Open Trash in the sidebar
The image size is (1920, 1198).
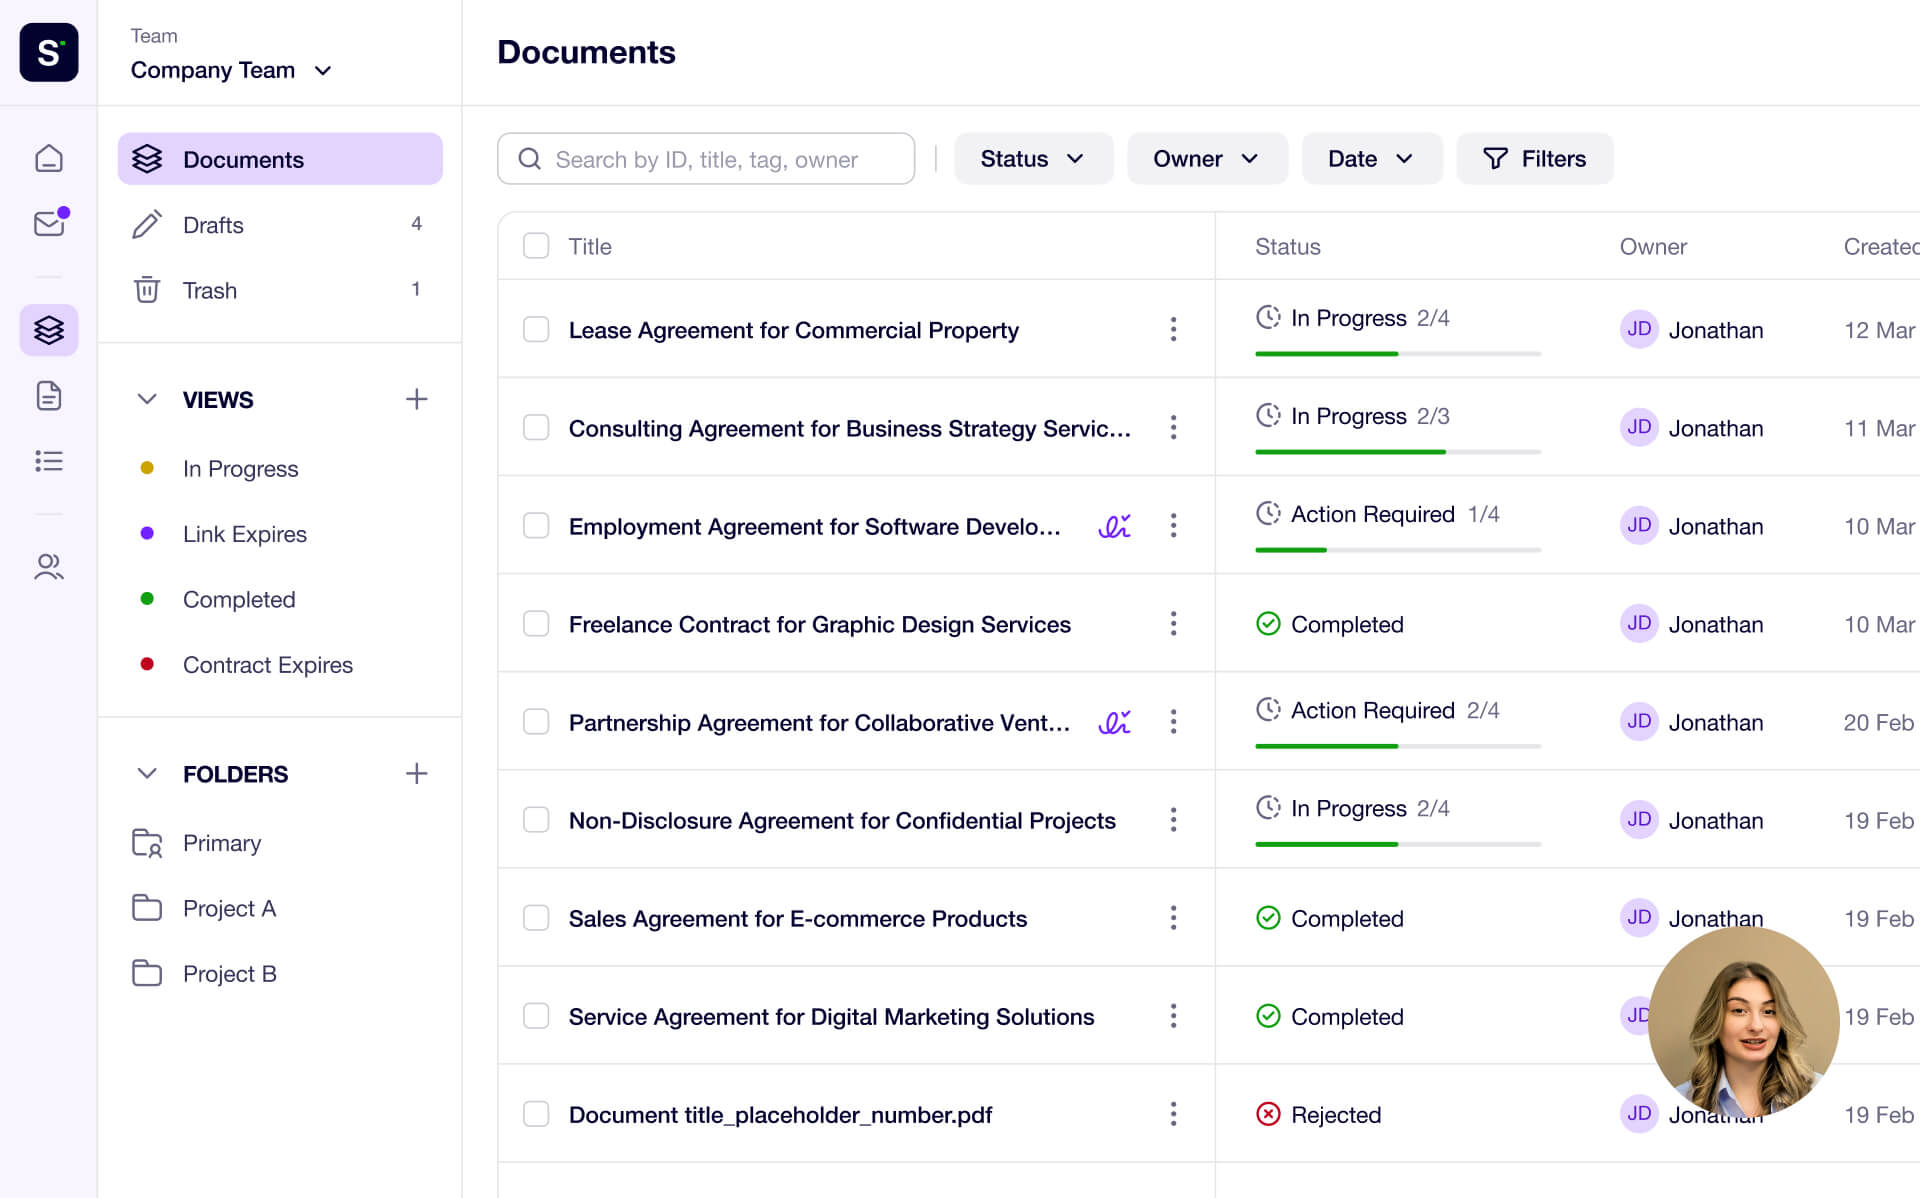[280, 290]
